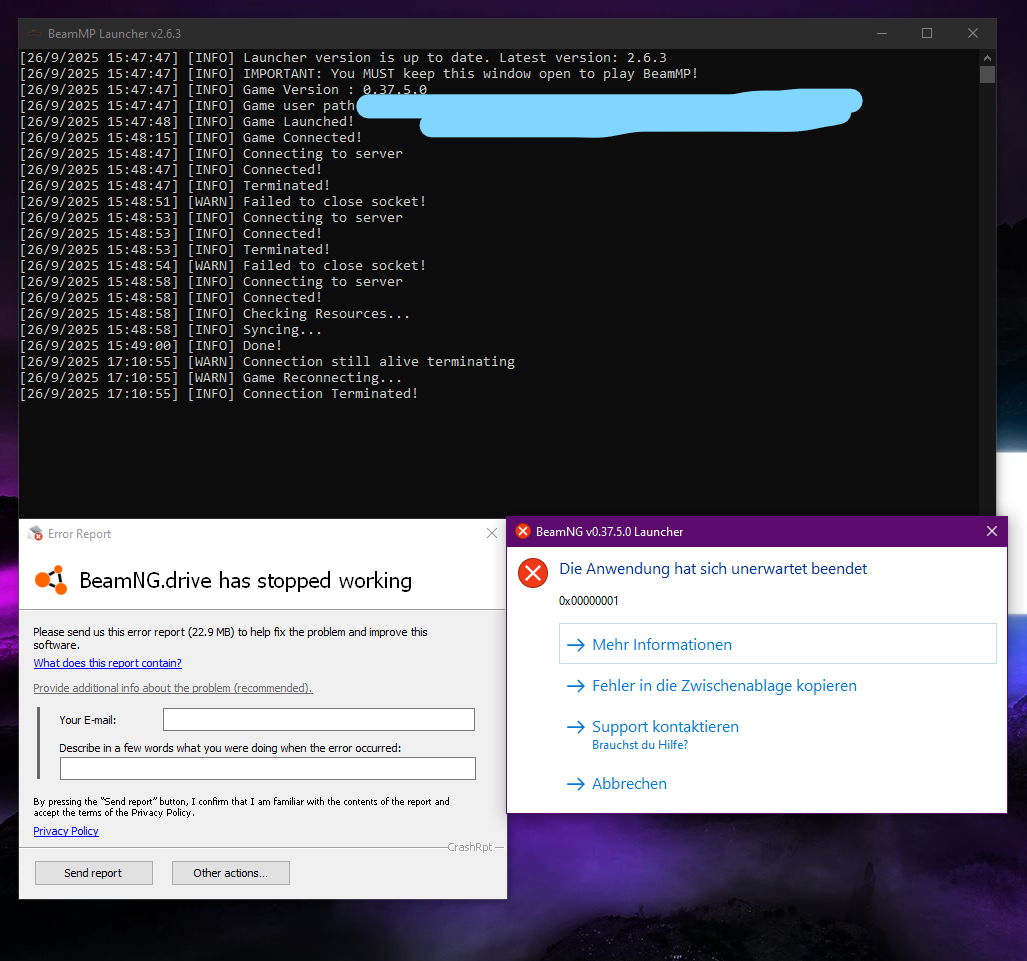Viewport: 1027px width, 961px height.
Task: Click 'Connection Terminated!' log line
Action: coord(219,394)
